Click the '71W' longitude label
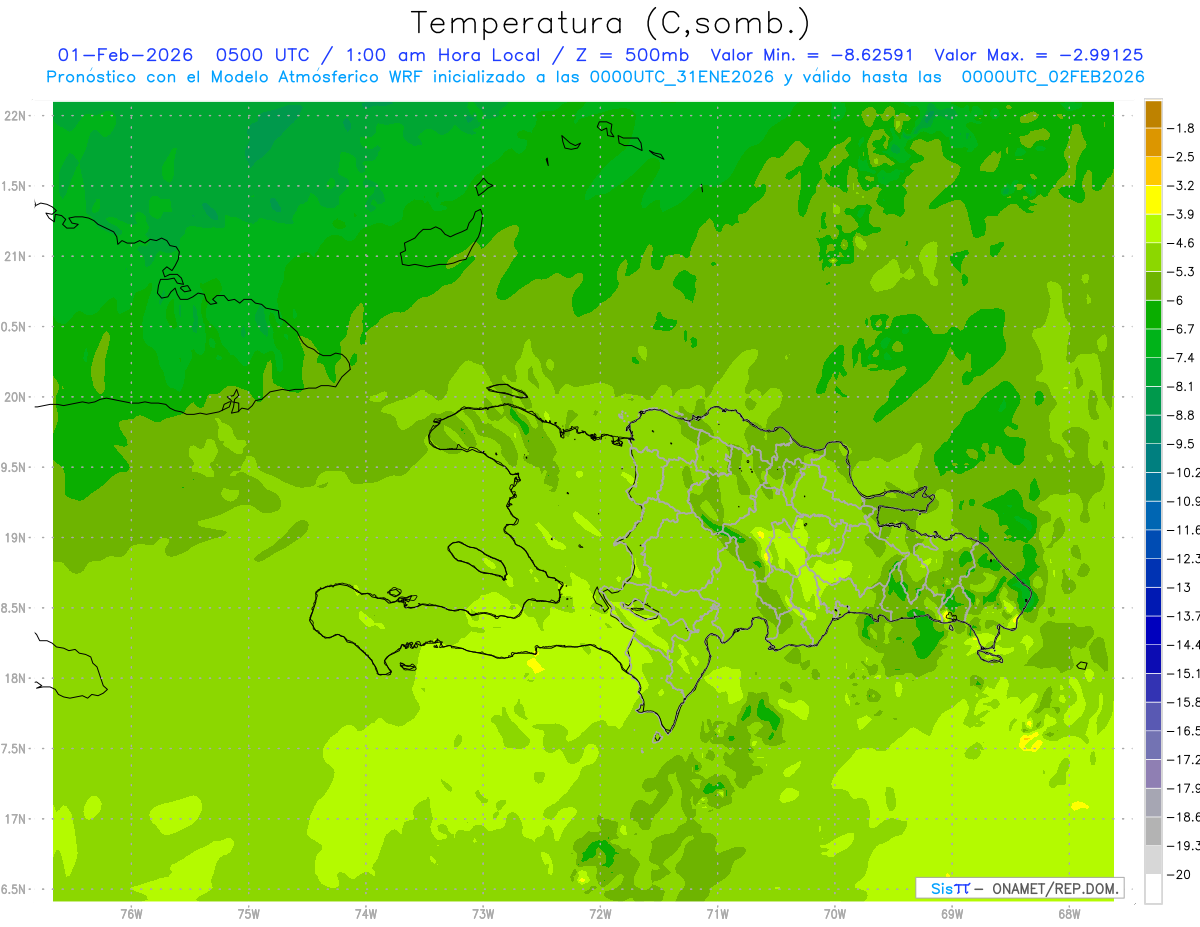The image size is (1200, 927). 717,913
